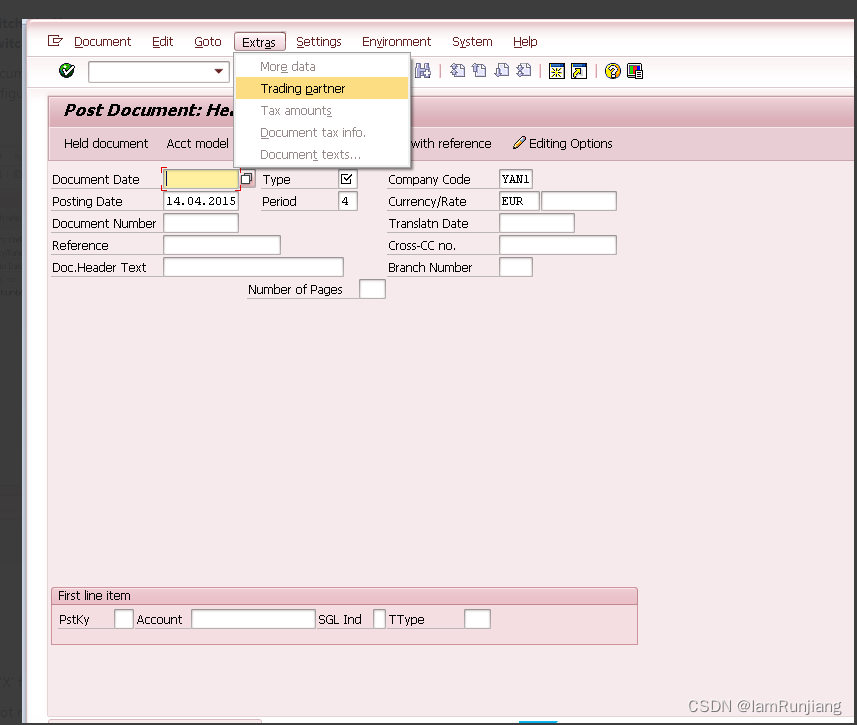Click the Create New Session icon
The width and height of the screenshot is (857, 725).
point(556,71)
